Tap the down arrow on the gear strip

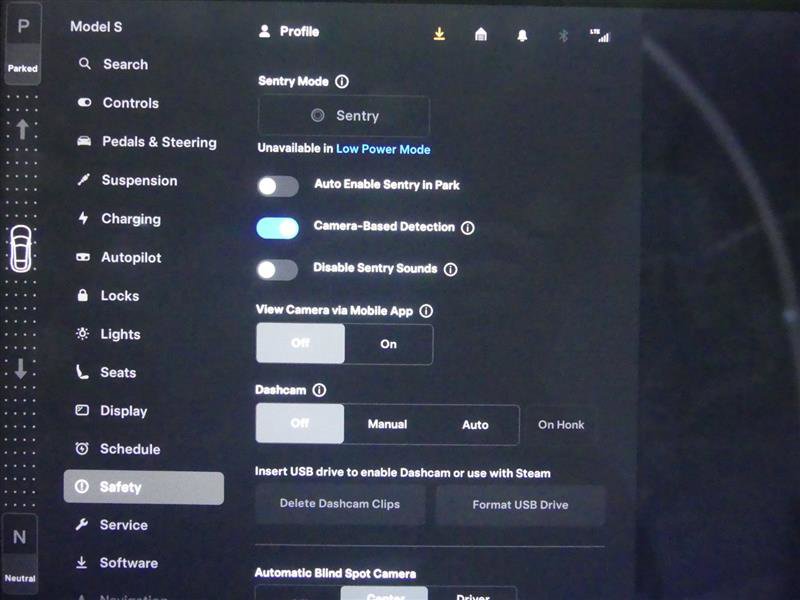(20, 368)
